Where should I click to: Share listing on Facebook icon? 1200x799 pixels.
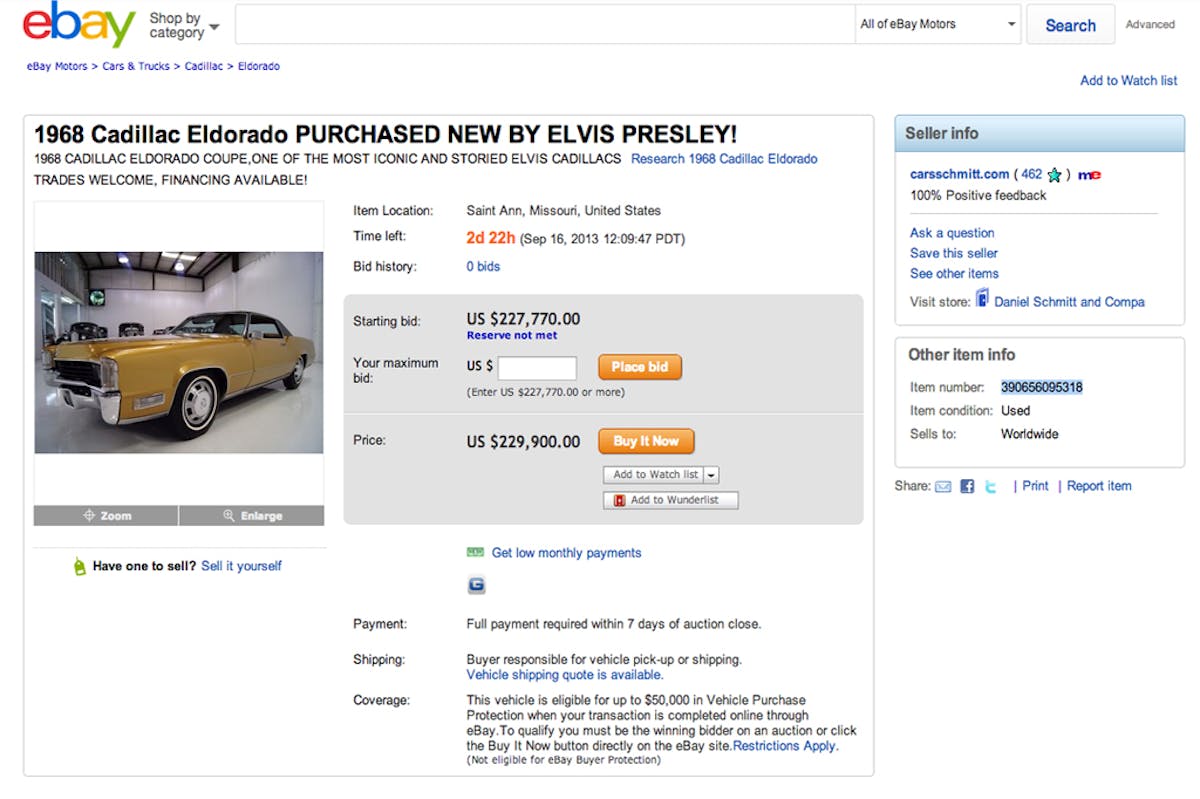point(967,487)
